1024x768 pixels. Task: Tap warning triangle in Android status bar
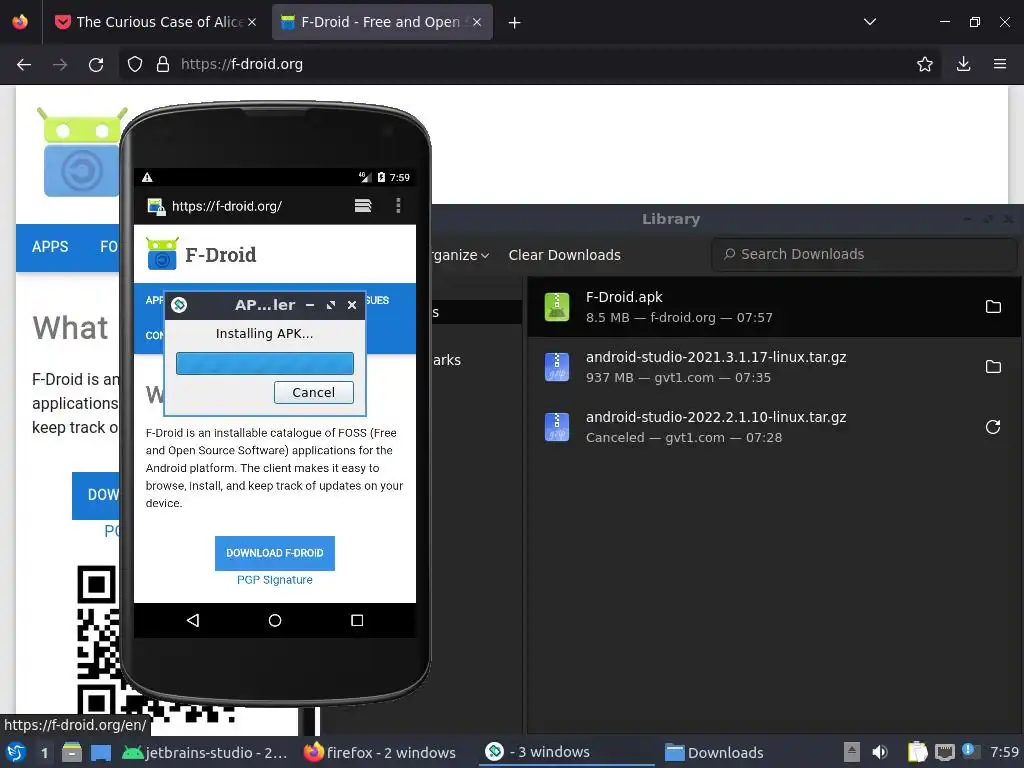[x=147, y=178]
